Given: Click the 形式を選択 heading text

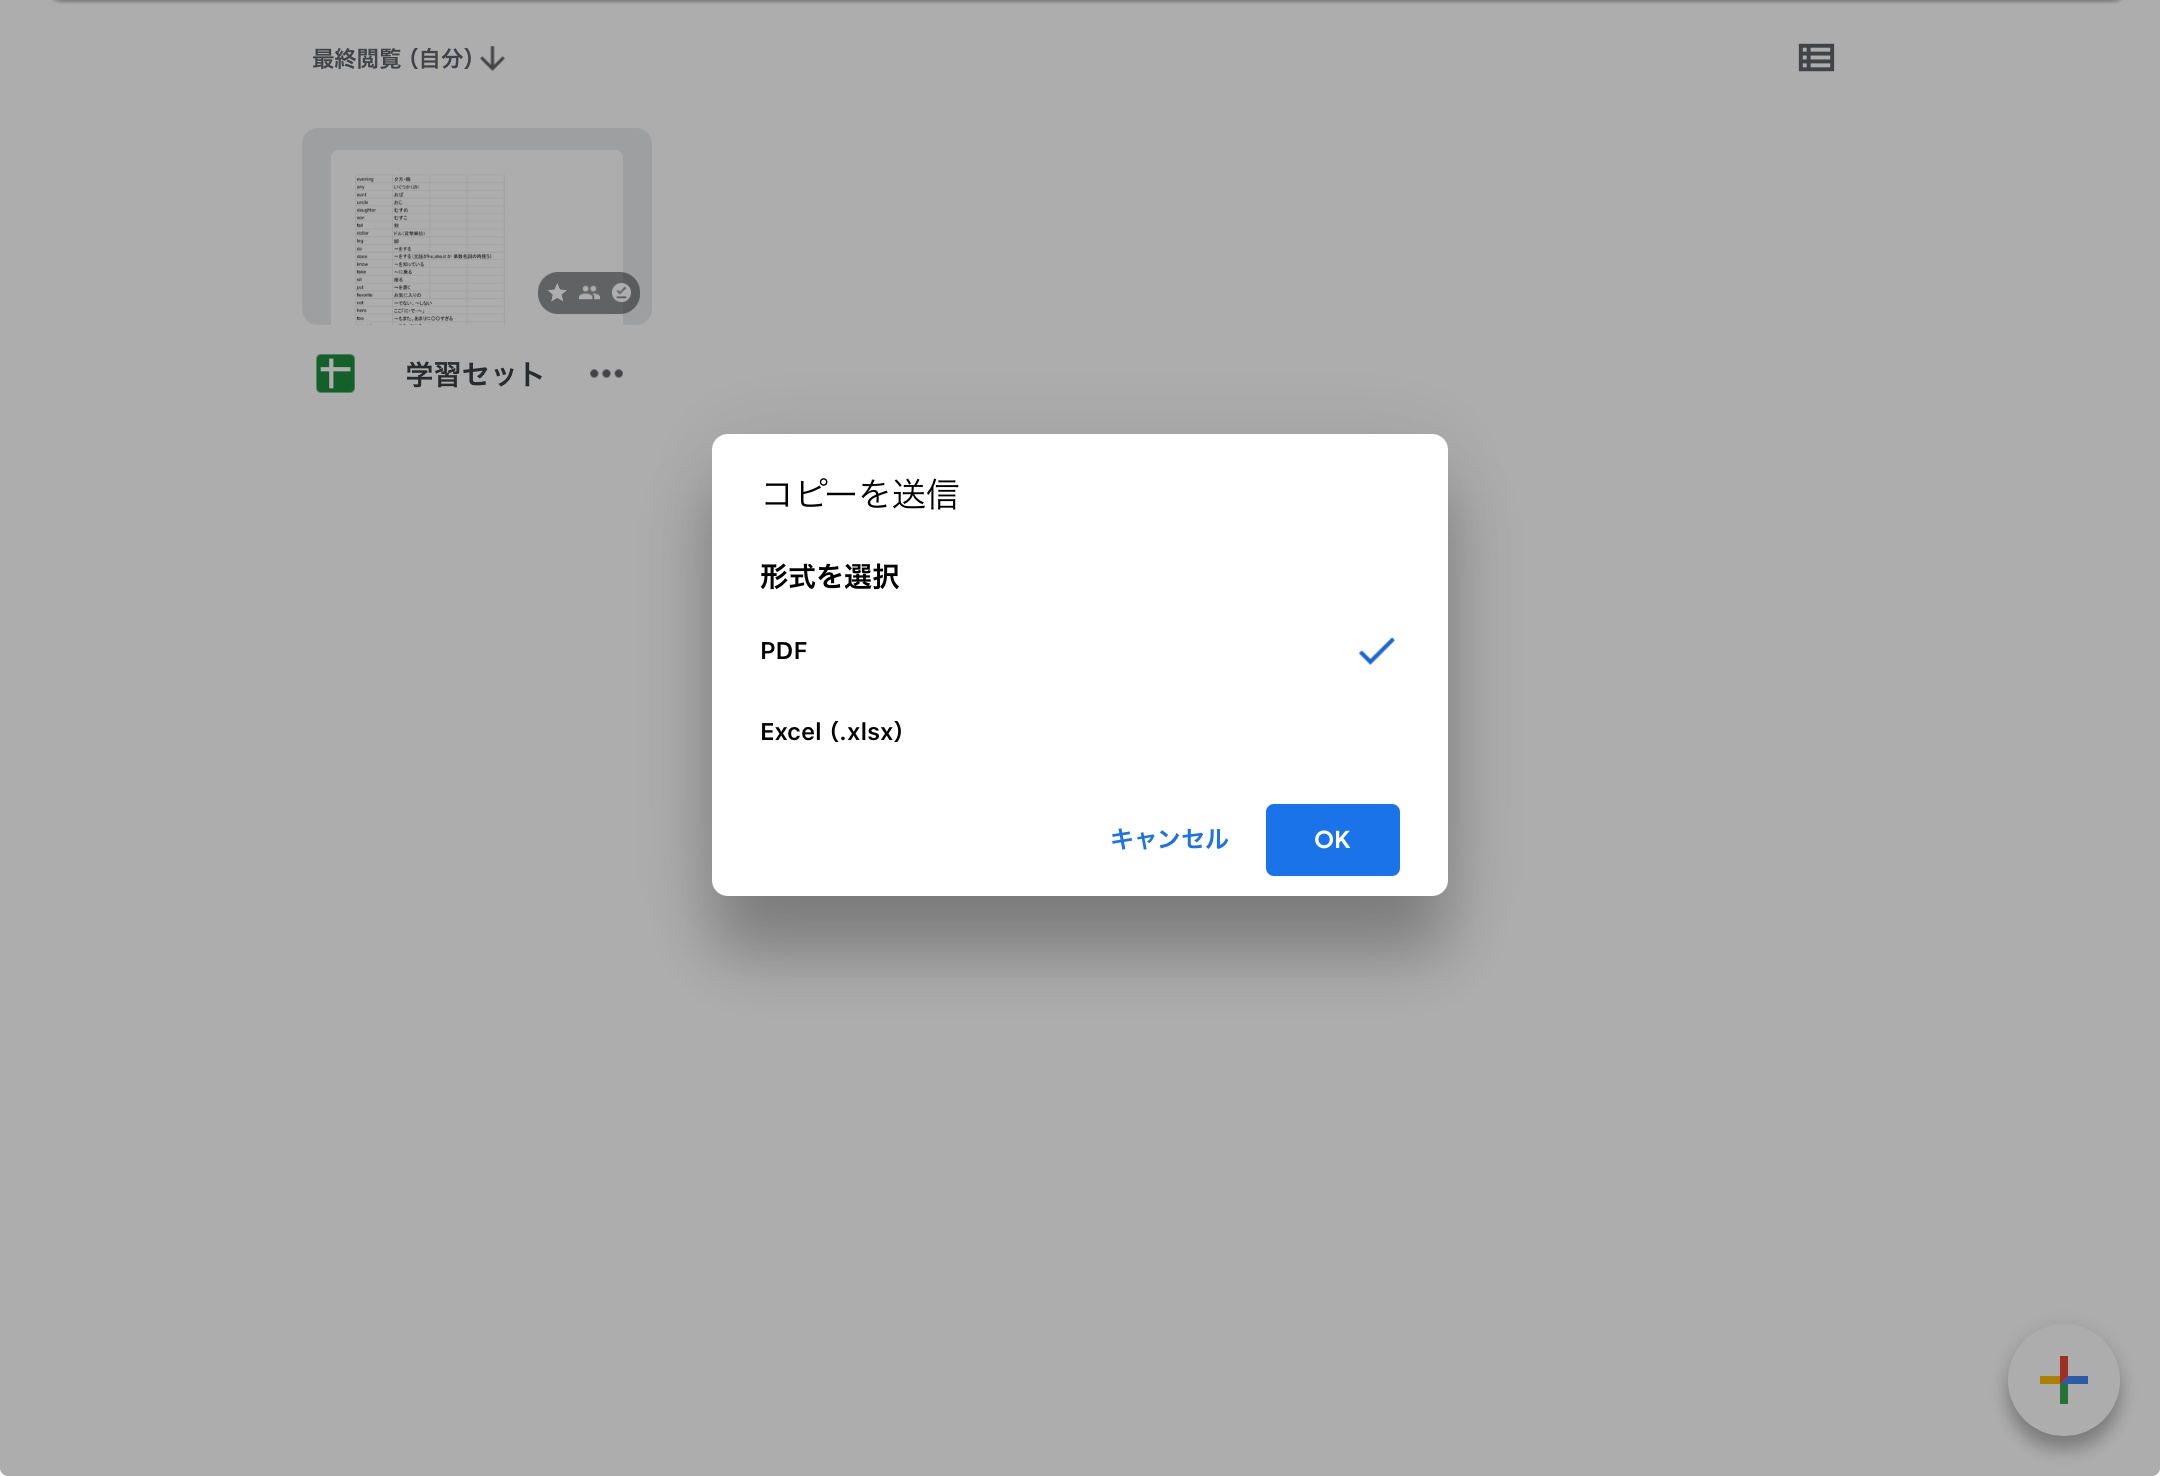Looking at the screenshot, I should pos(829,577).
